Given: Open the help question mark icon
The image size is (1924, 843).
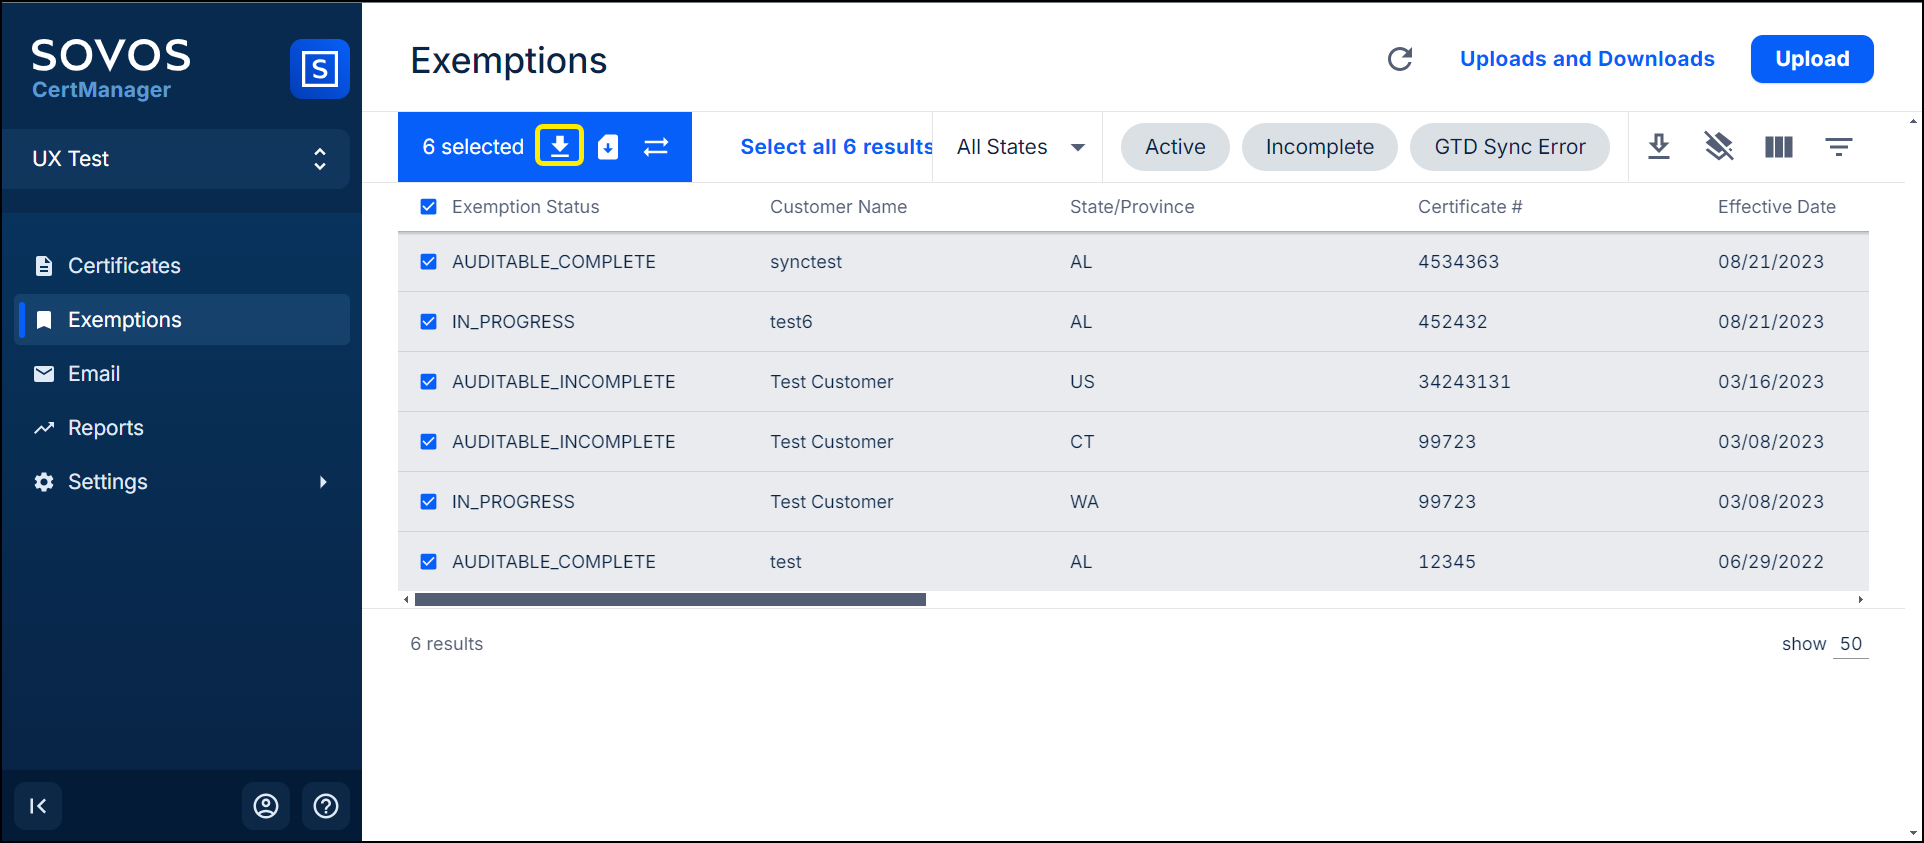Looking at the screenshot, I should click(326, 806).
